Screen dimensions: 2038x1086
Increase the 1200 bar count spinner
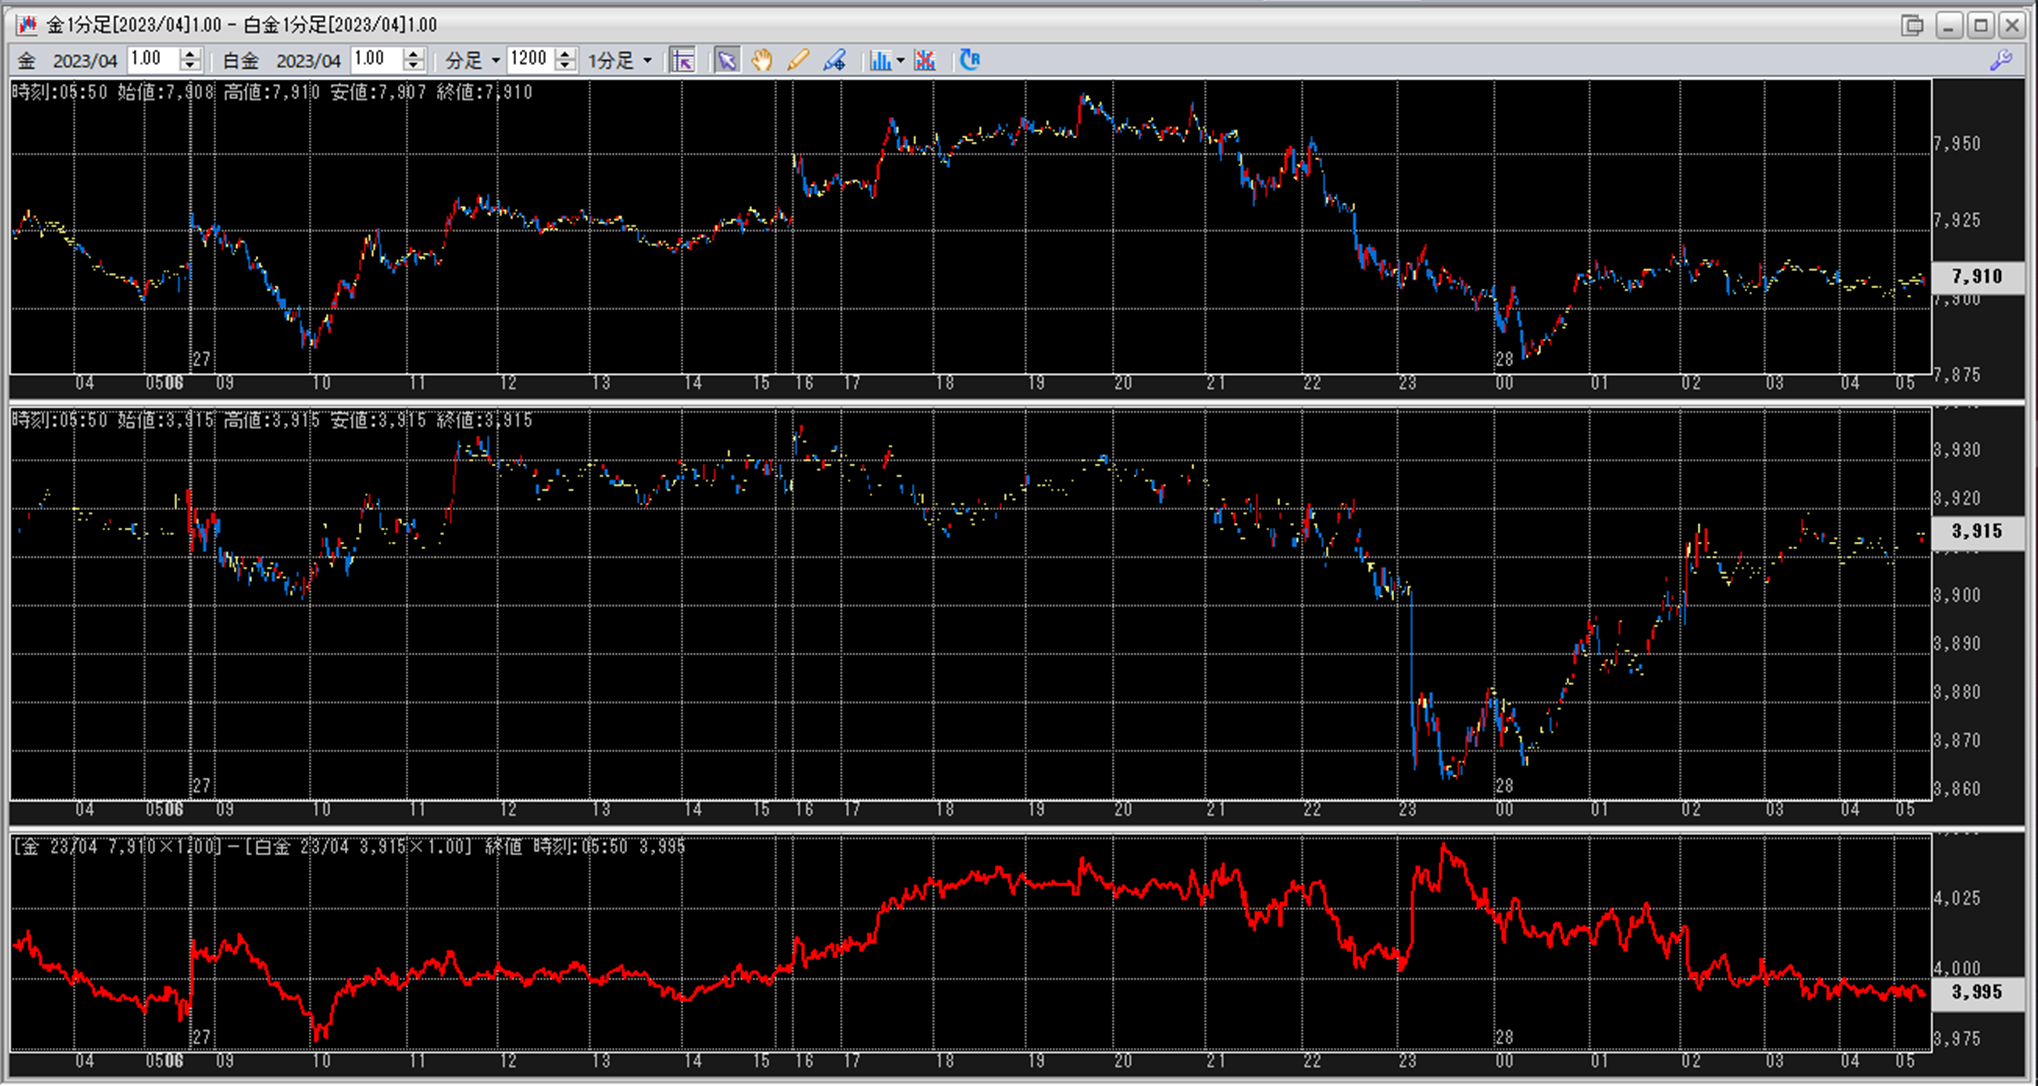click(x=565, y=54)
